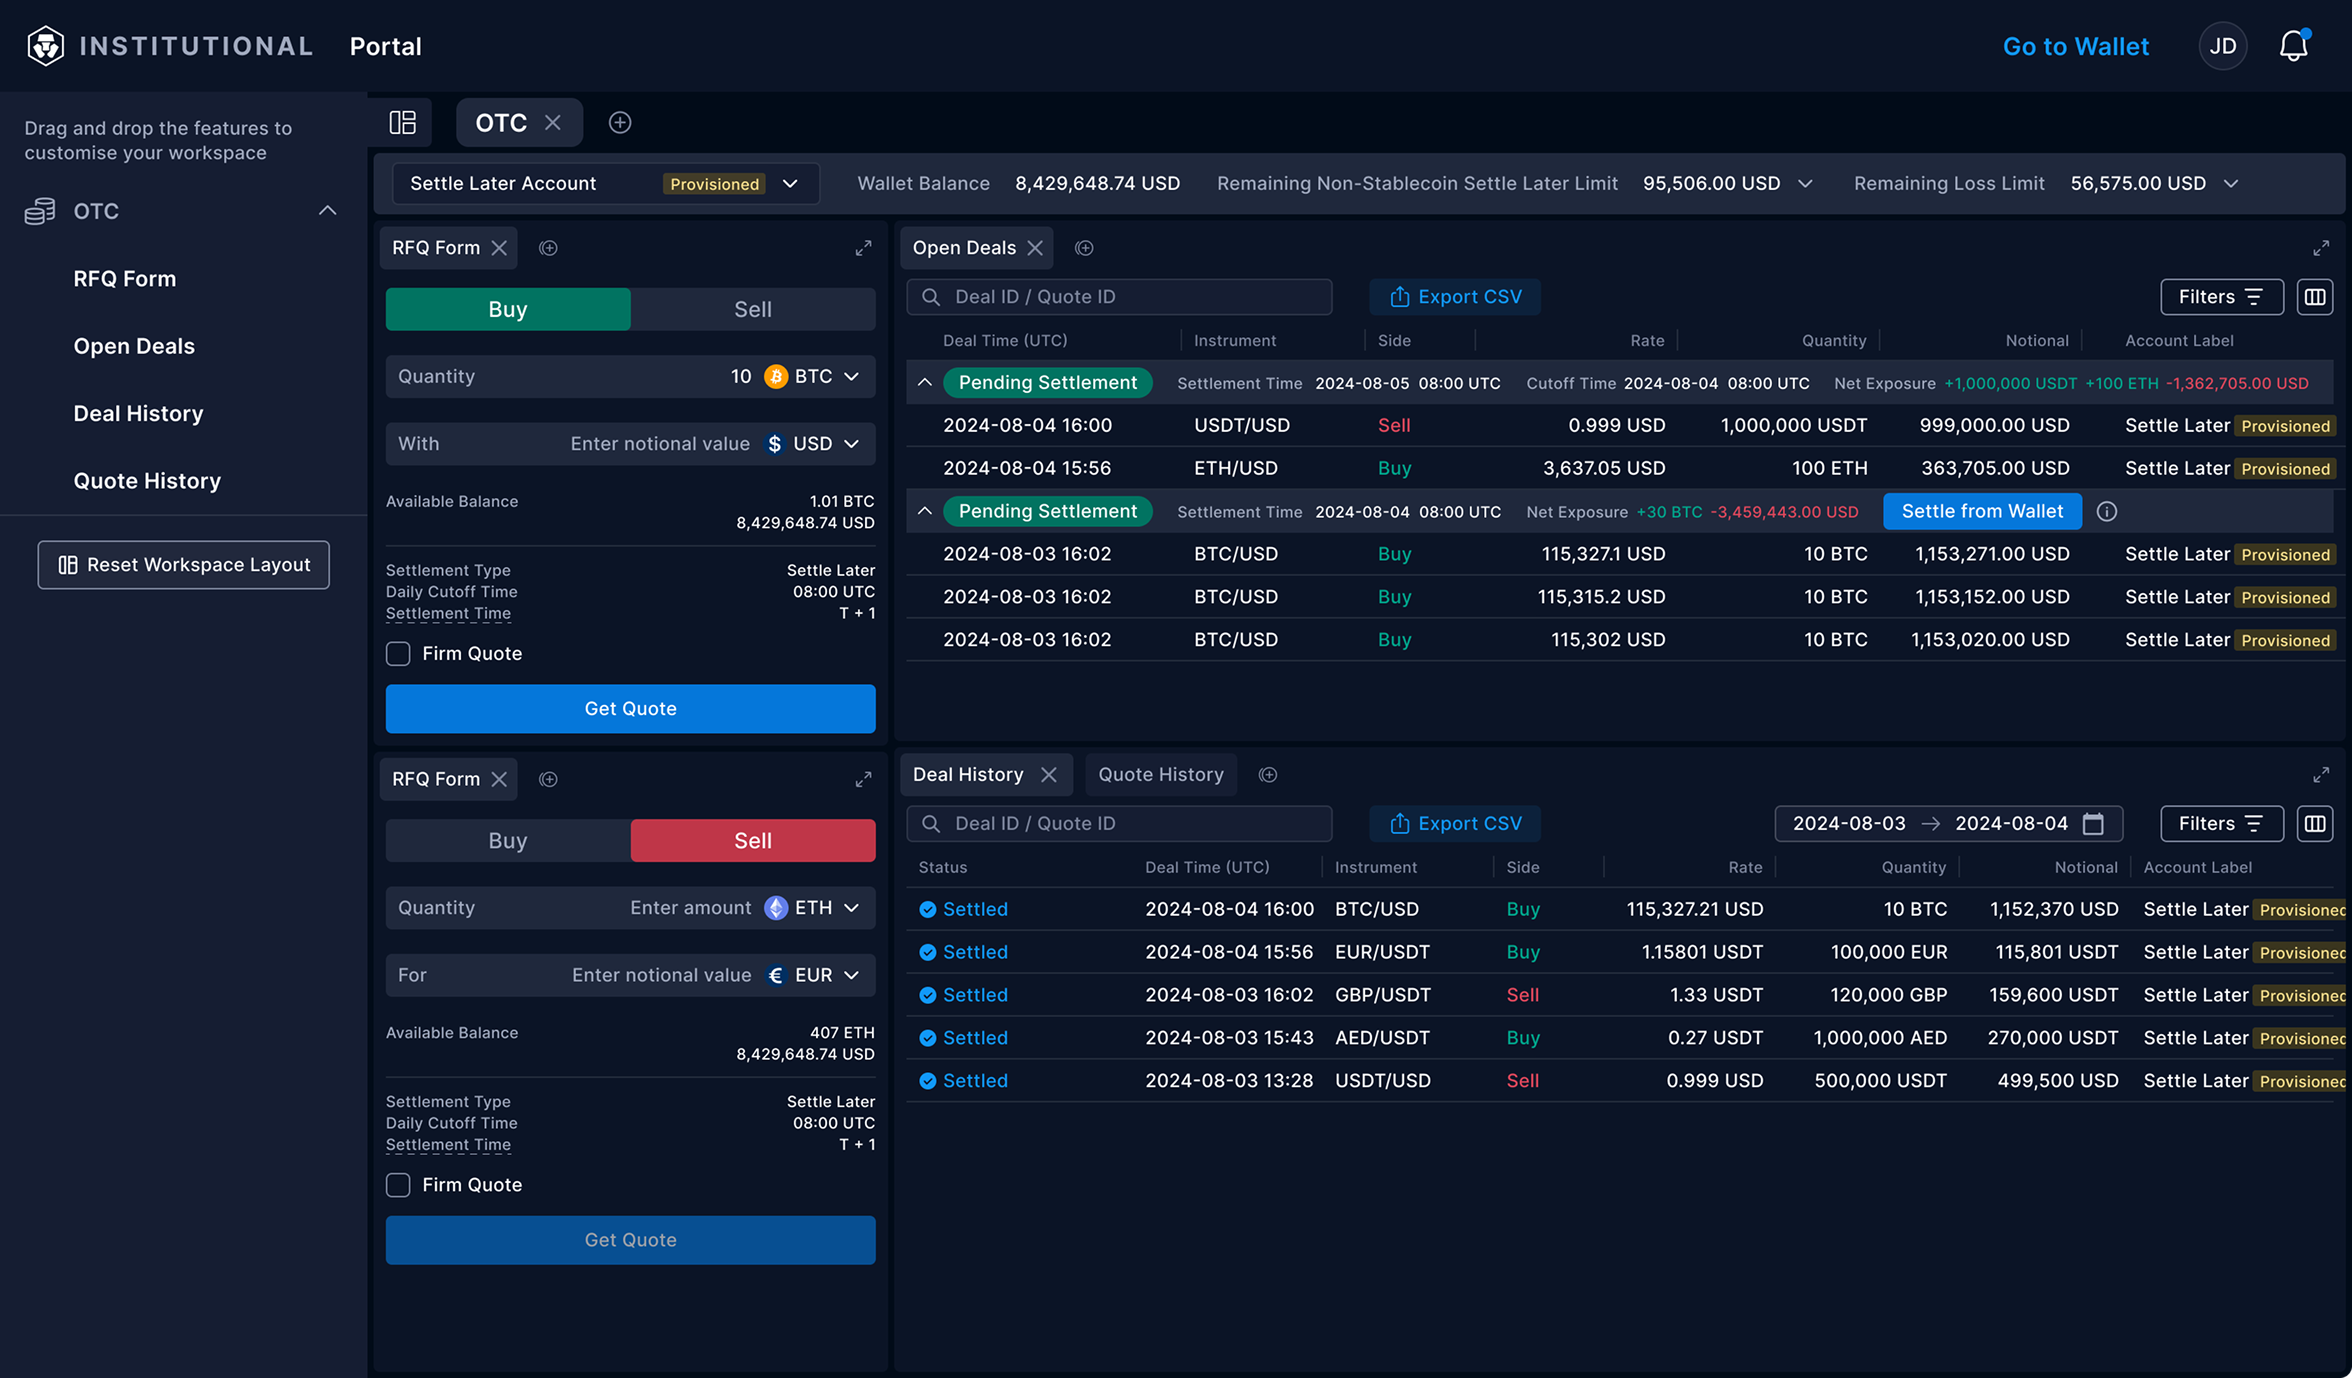Viewport: 2352px width, 1378px height.
Task: Open the Settle Later Account dropdown
Action: pyautogui.click(x=789, y=183)
